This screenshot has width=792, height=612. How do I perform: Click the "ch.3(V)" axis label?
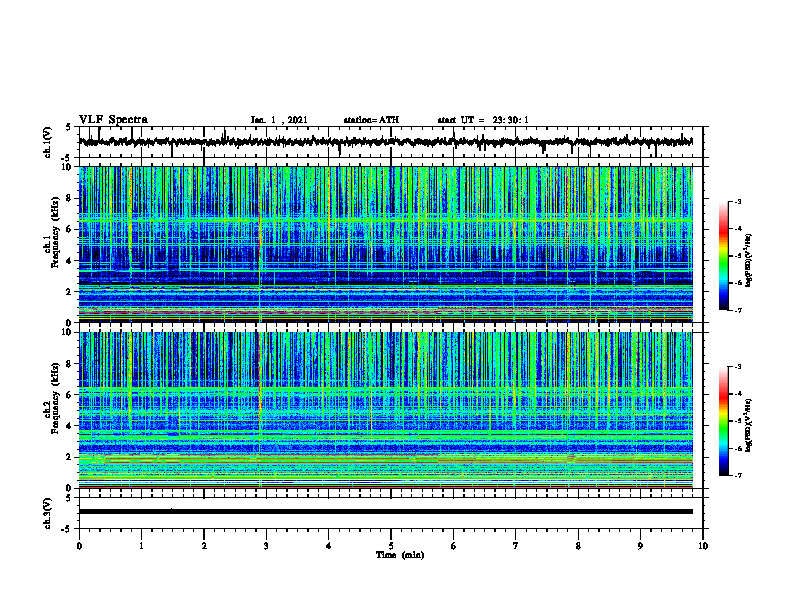(48, 513)
